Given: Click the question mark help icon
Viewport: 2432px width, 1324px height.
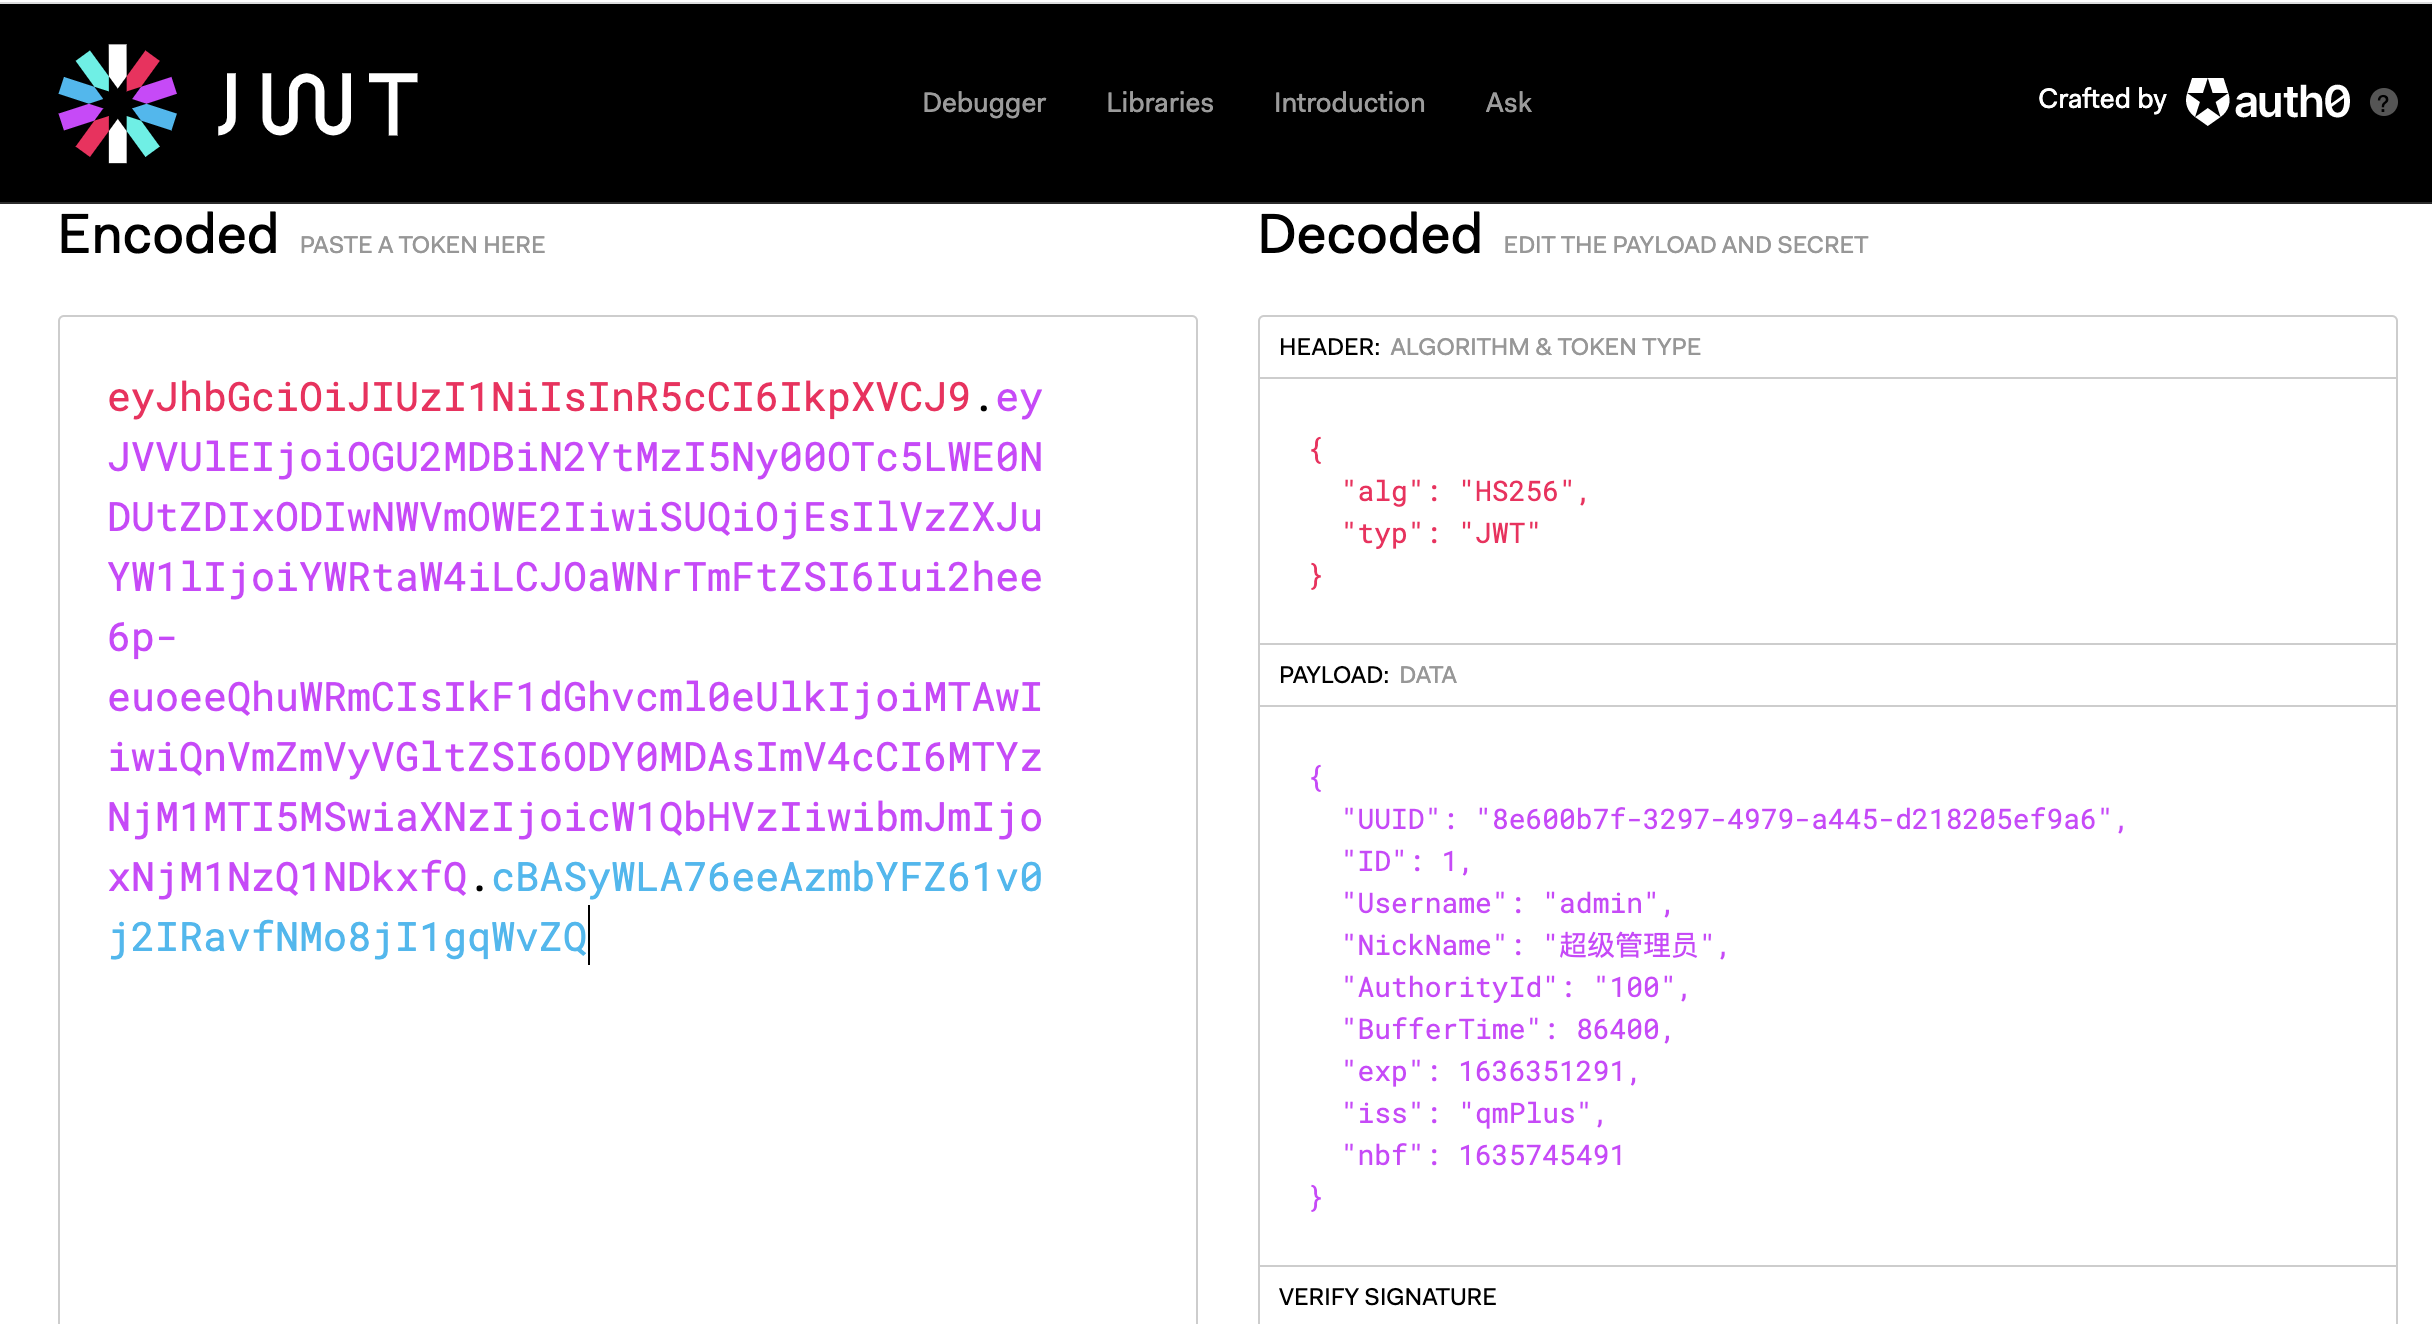Looking at the screenshot, I should click(x=2384, y=102).
